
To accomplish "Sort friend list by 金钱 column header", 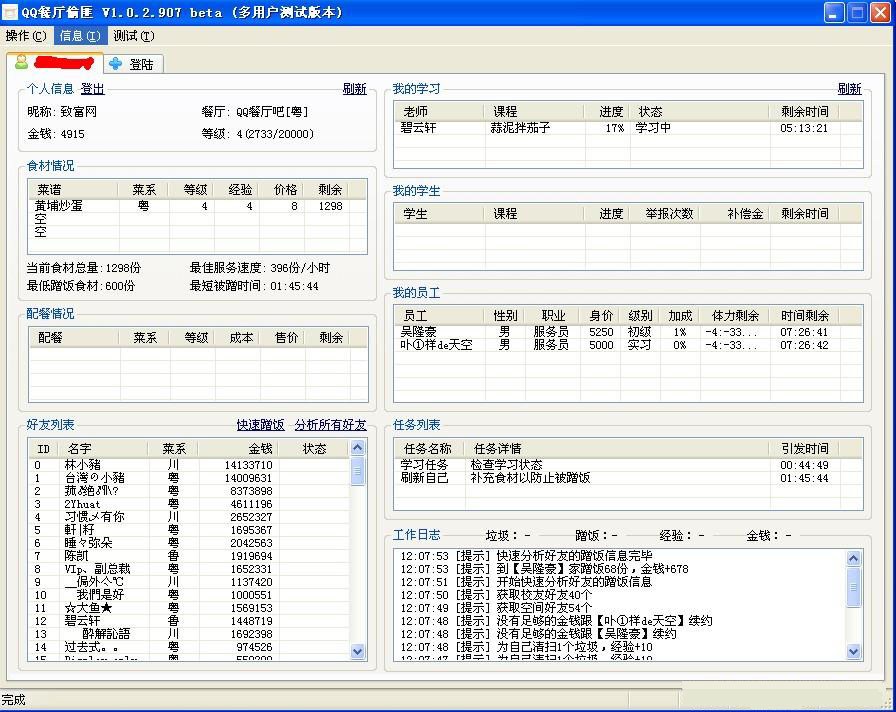I will (238, 449).
